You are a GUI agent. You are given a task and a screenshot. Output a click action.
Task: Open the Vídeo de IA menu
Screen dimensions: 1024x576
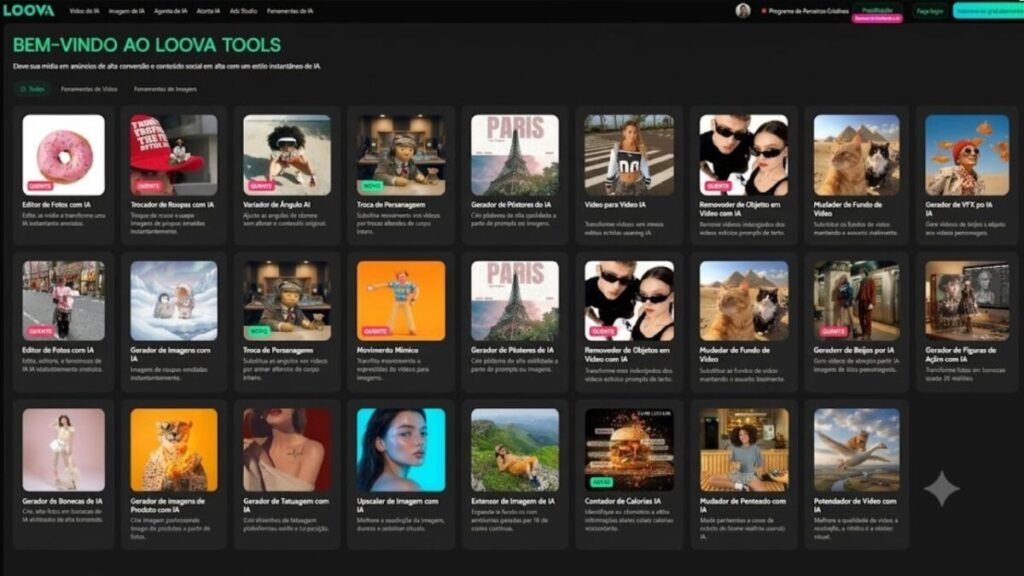coord(84,11)
